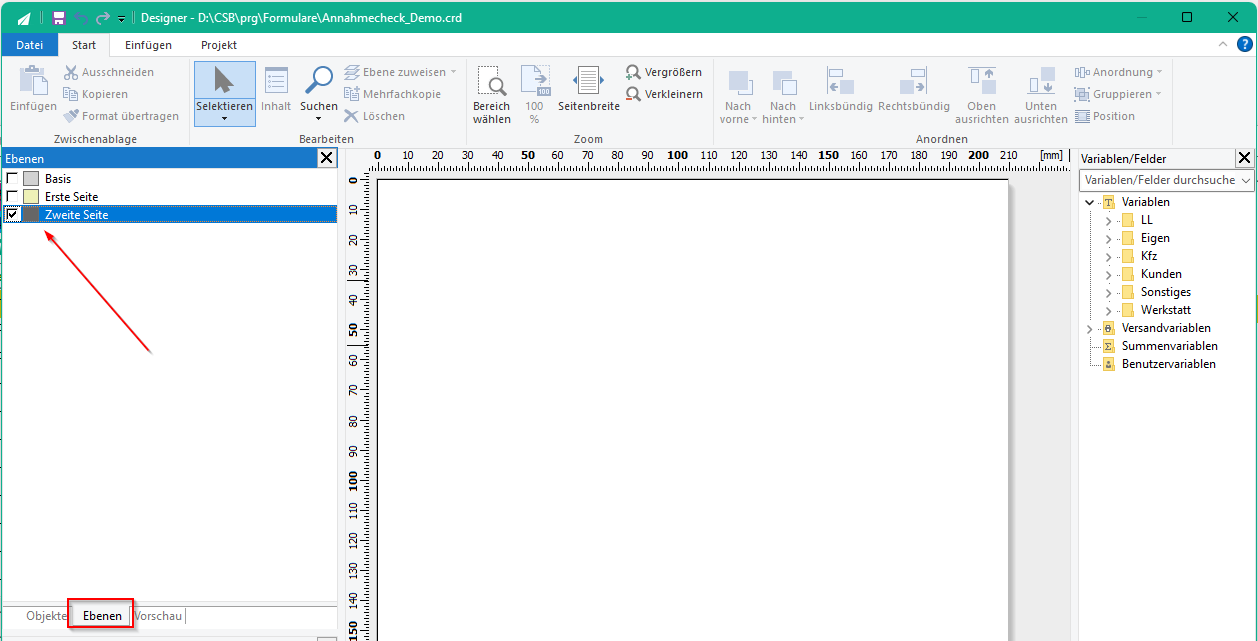
Task: Switch to the Ebenen panel tab
Action: click(102, 616)
